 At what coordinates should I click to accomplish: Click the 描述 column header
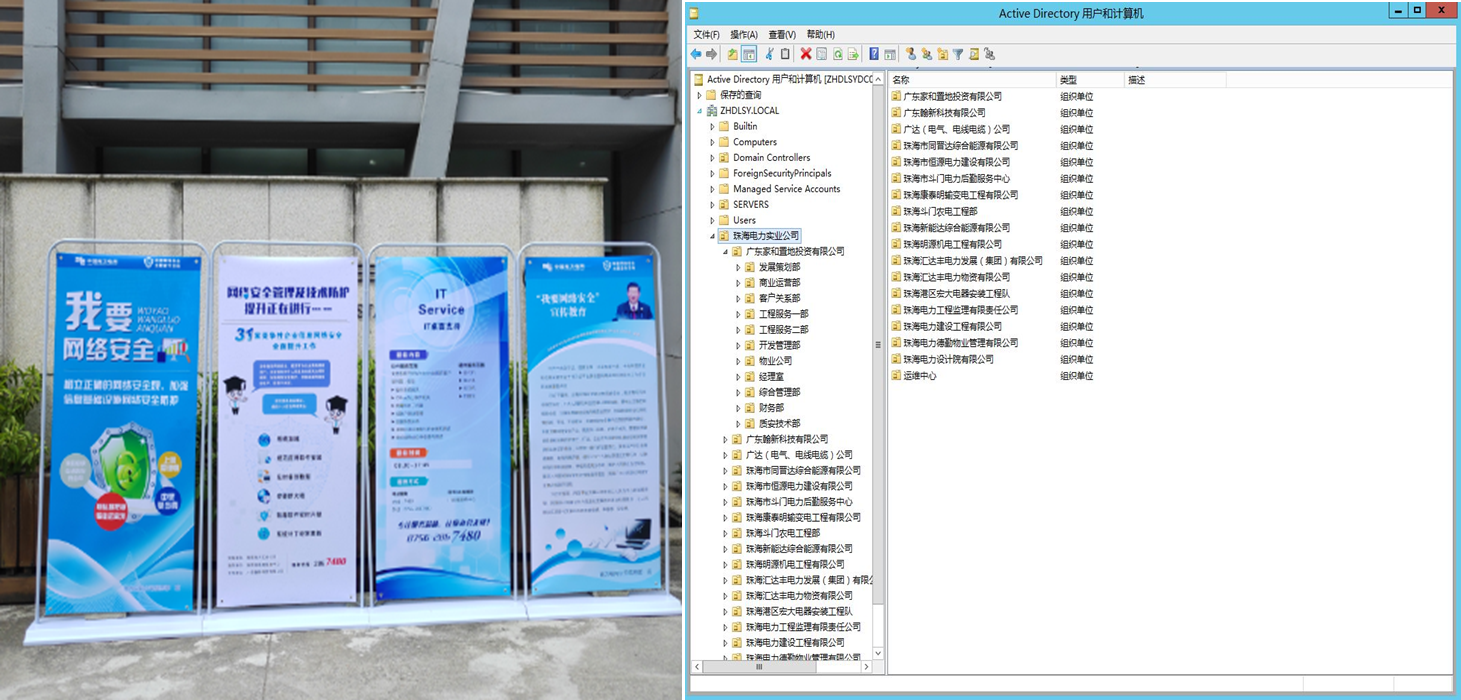1174,80
